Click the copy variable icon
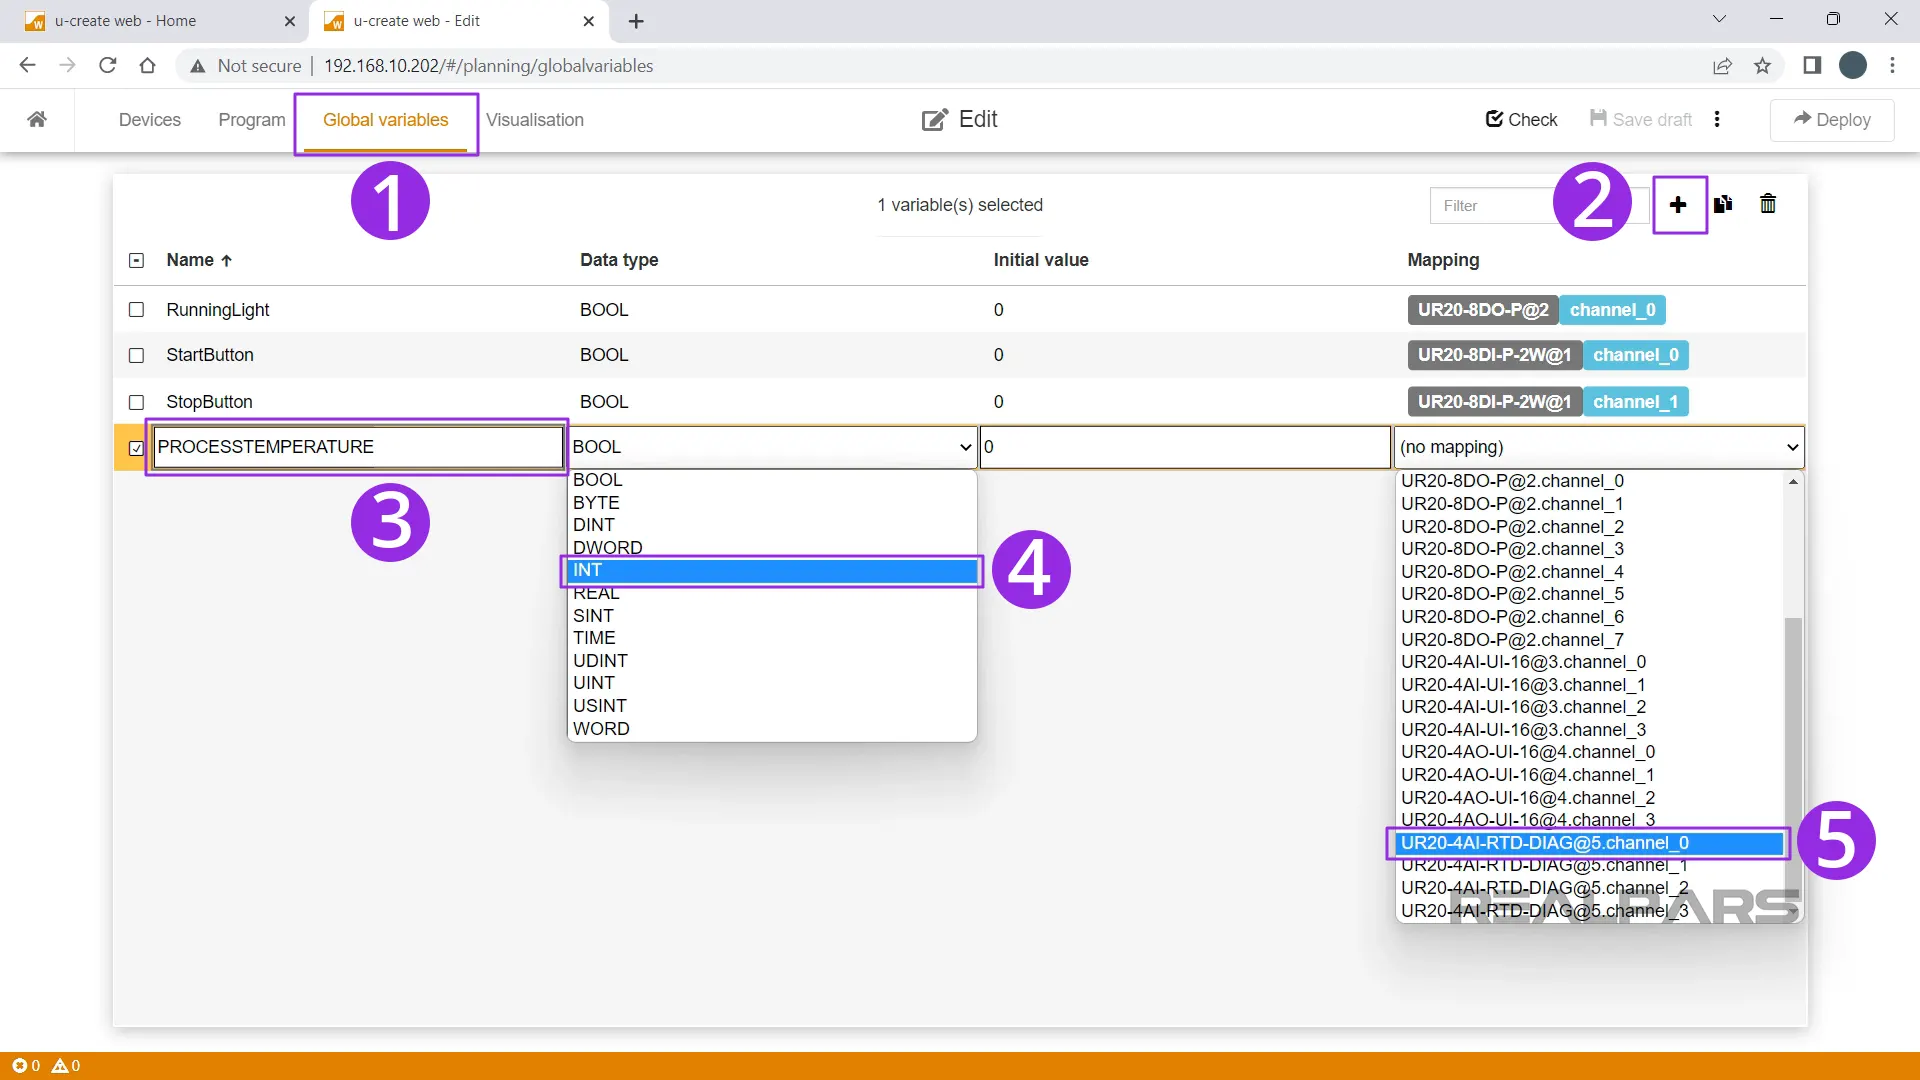This screenshot has height=1080, width=1920. (1724, 204)
